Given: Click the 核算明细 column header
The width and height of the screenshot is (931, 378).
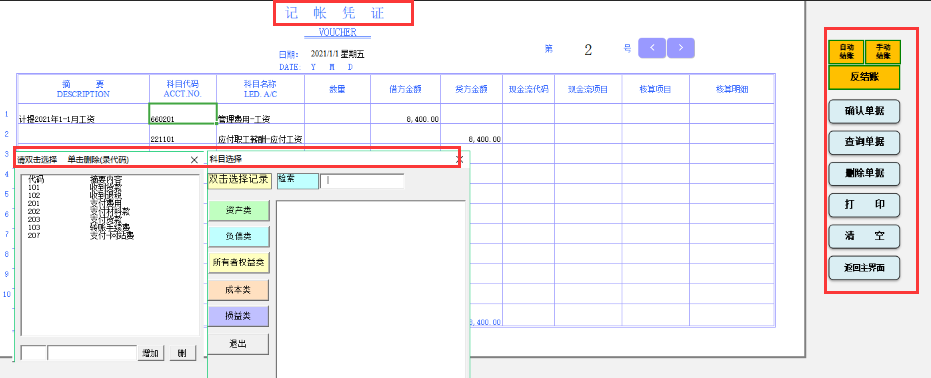Looking at the screenshot, I should (x=732, y=89).
